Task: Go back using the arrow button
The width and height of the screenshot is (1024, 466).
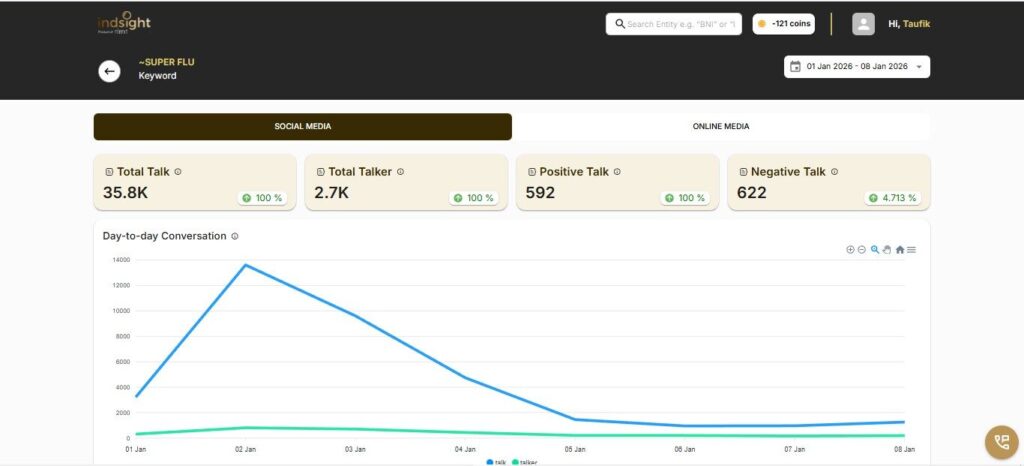Action: coord(109,71)
